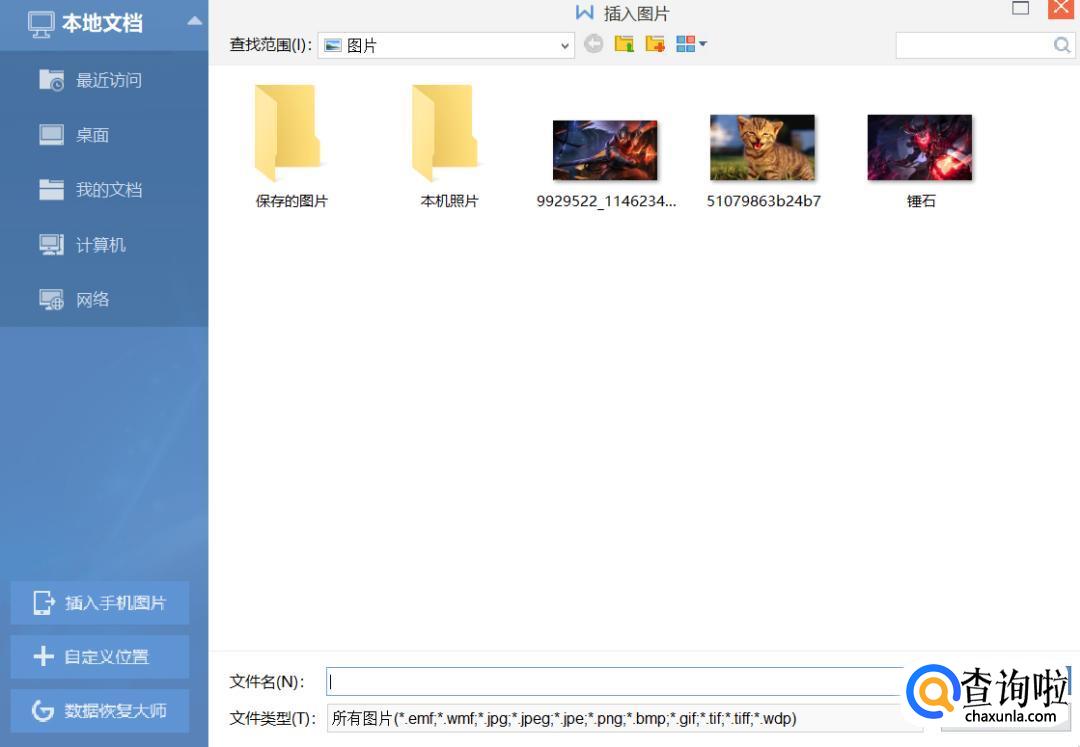Open 最近访问 in the sidebar
Viewport: 1080px width, 747px height.
[x=104, y=80]
